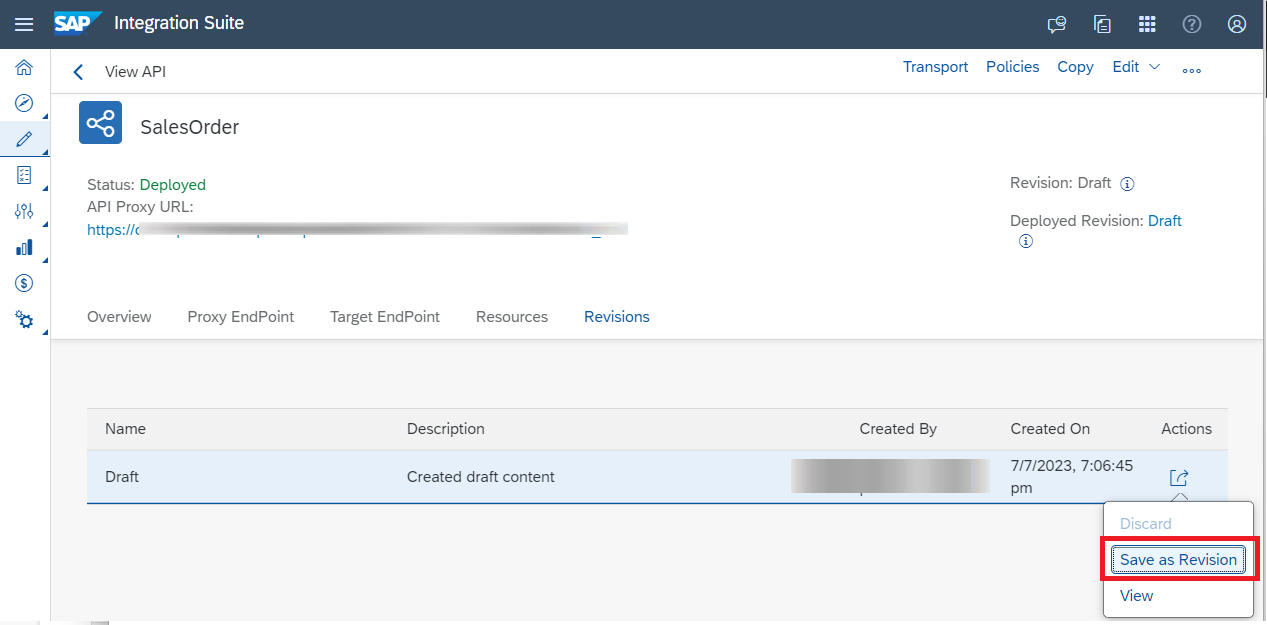Click the Description column header

pyautogui.click(x=446, y=429)
